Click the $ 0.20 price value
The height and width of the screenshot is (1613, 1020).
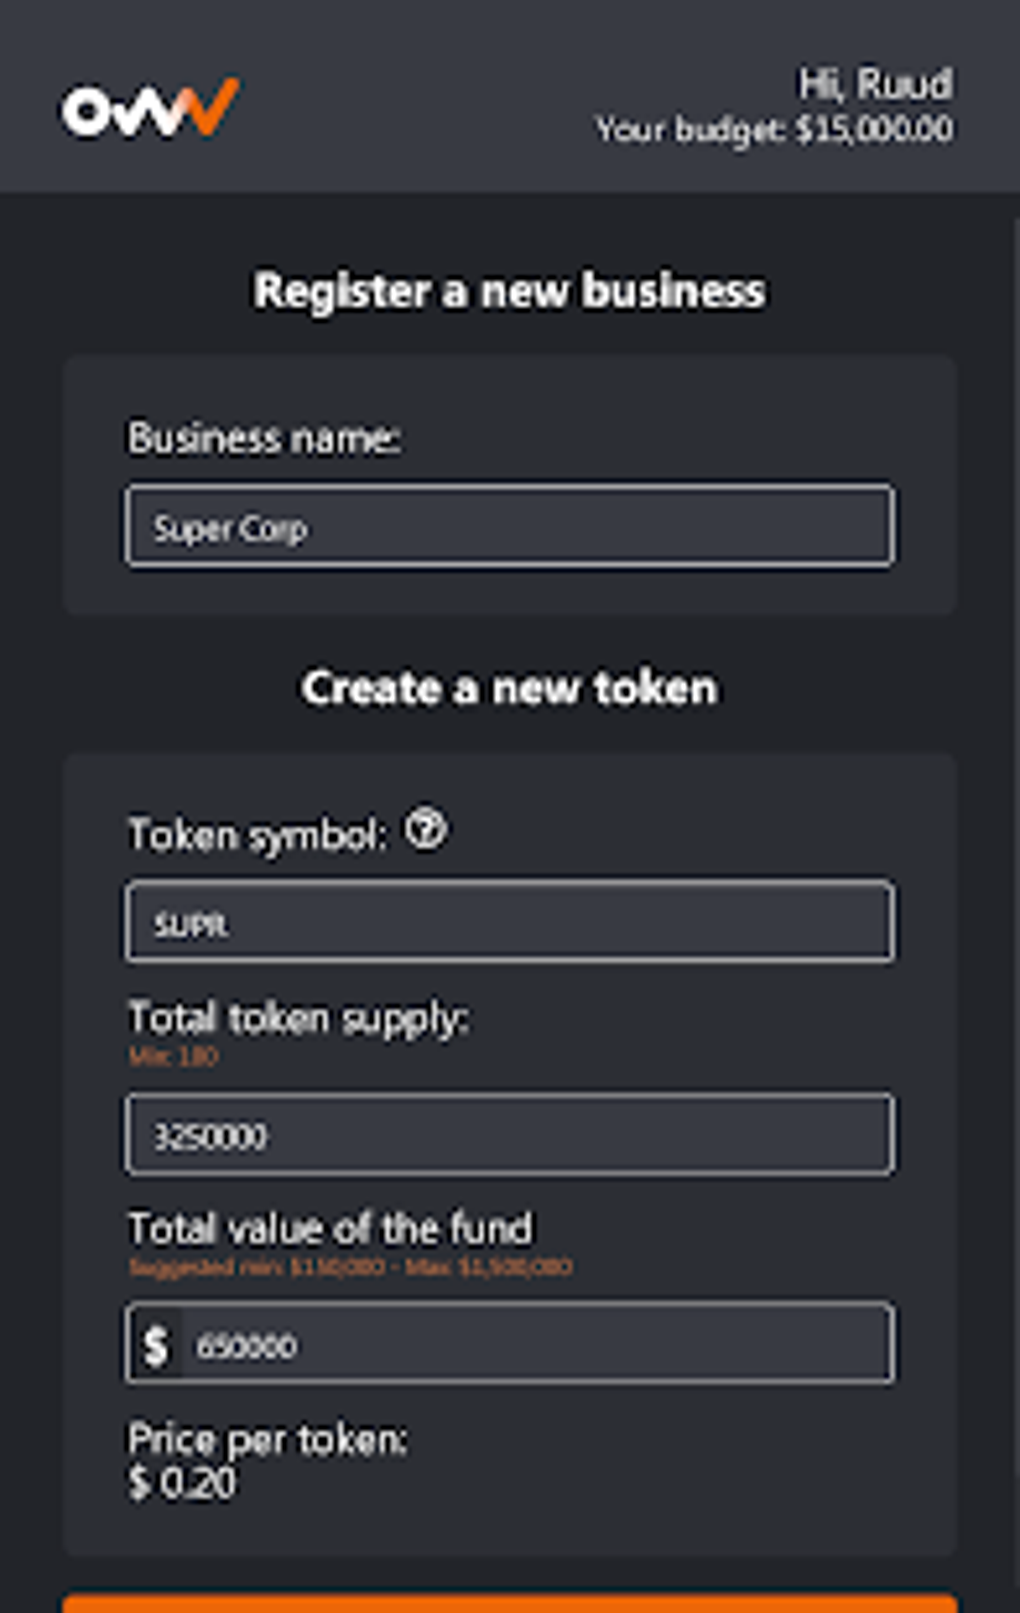tap(182, 1483)
